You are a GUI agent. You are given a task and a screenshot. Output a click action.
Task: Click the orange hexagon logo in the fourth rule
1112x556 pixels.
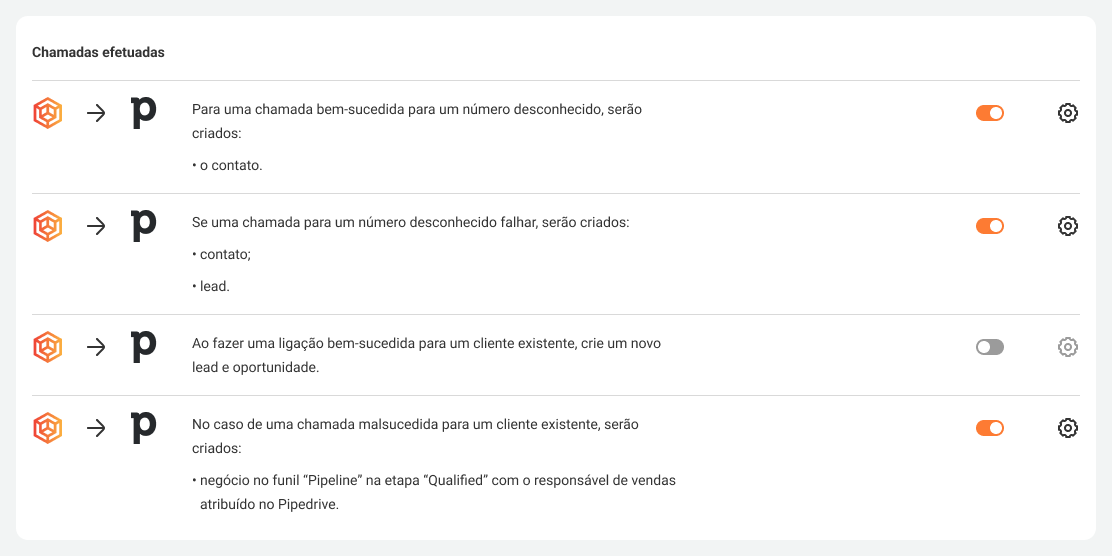[x=48, y=428]
